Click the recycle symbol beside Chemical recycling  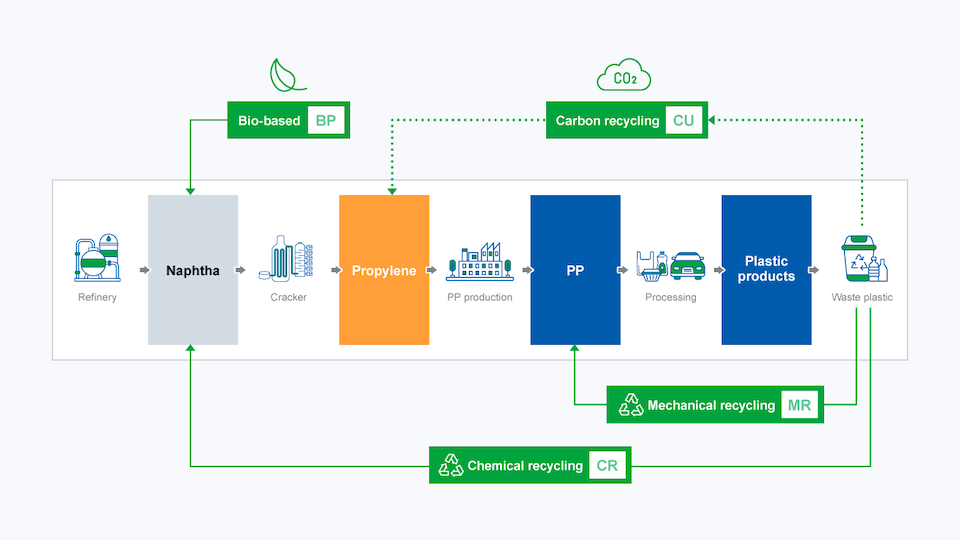click(451, 465)
